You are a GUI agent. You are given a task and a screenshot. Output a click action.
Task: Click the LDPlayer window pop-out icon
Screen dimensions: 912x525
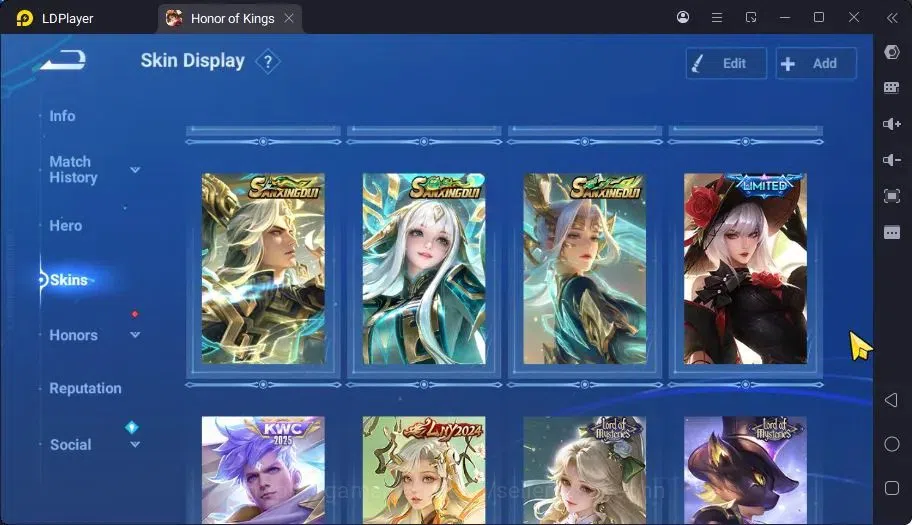pyautogui.click(x=751, y=17)
